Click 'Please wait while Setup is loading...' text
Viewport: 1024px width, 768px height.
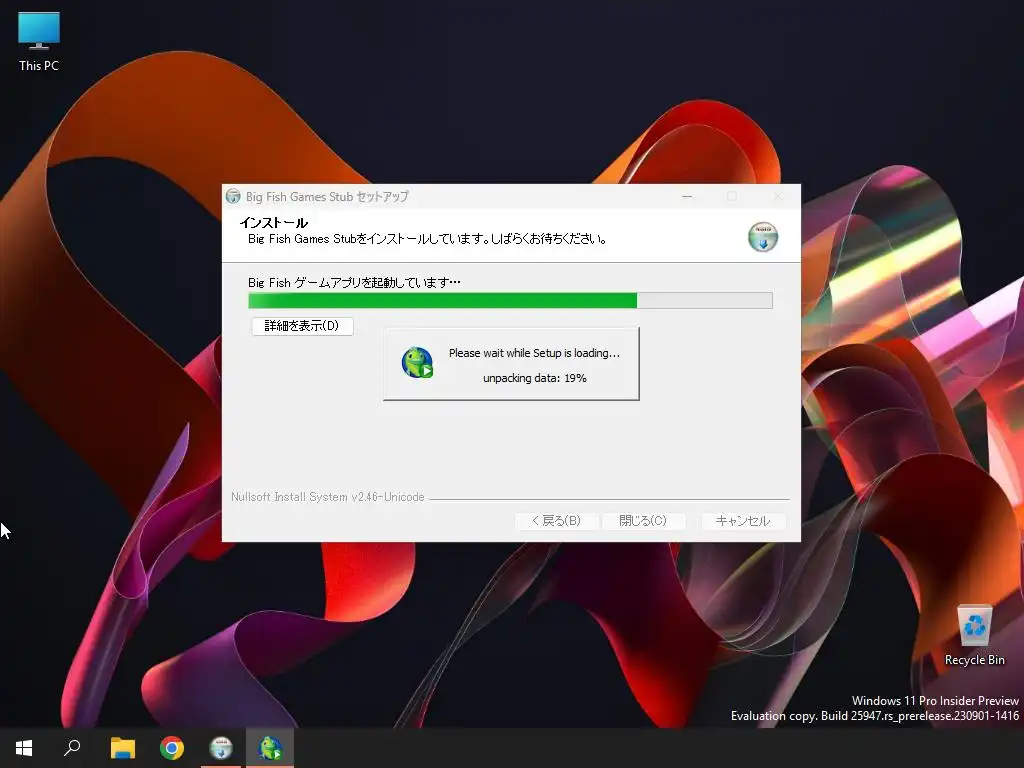(x=534, y=353)
